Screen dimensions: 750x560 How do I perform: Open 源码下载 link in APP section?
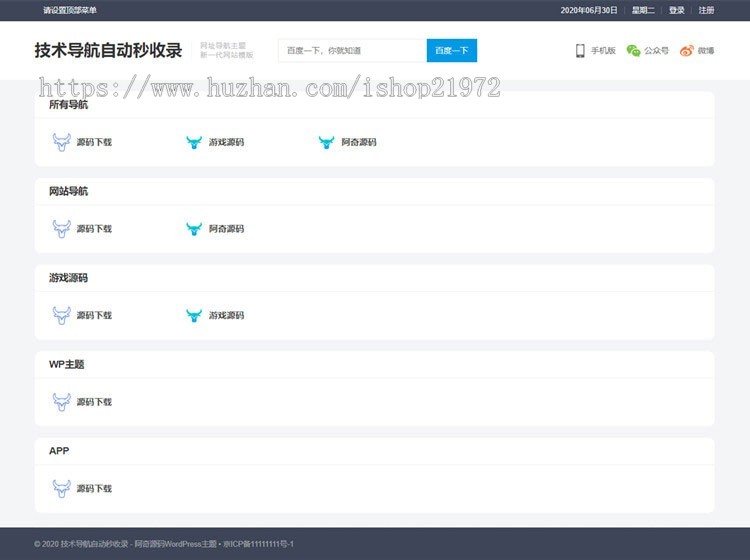(94, 488)
